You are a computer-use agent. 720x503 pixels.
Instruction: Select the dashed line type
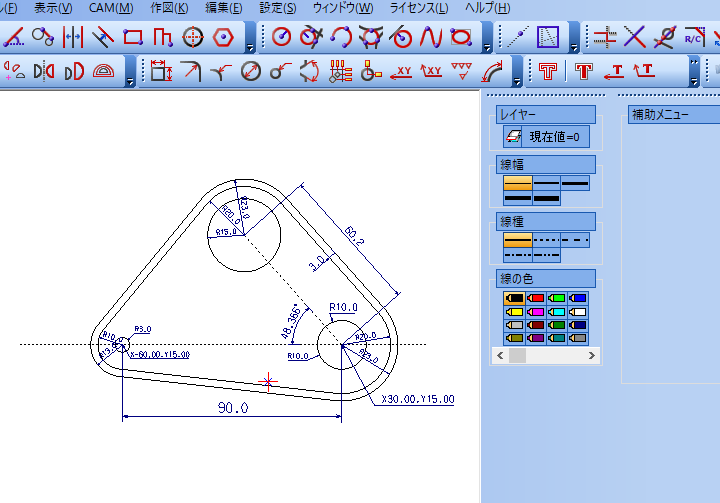coord(575,241)
